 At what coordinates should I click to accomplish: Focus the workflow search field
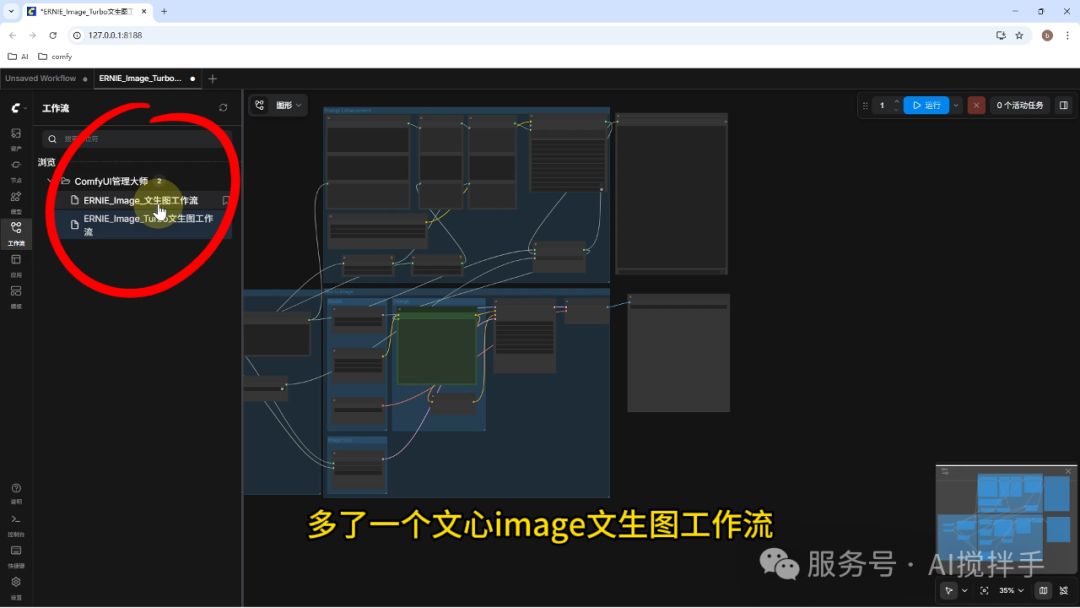[x=136, y=139]
